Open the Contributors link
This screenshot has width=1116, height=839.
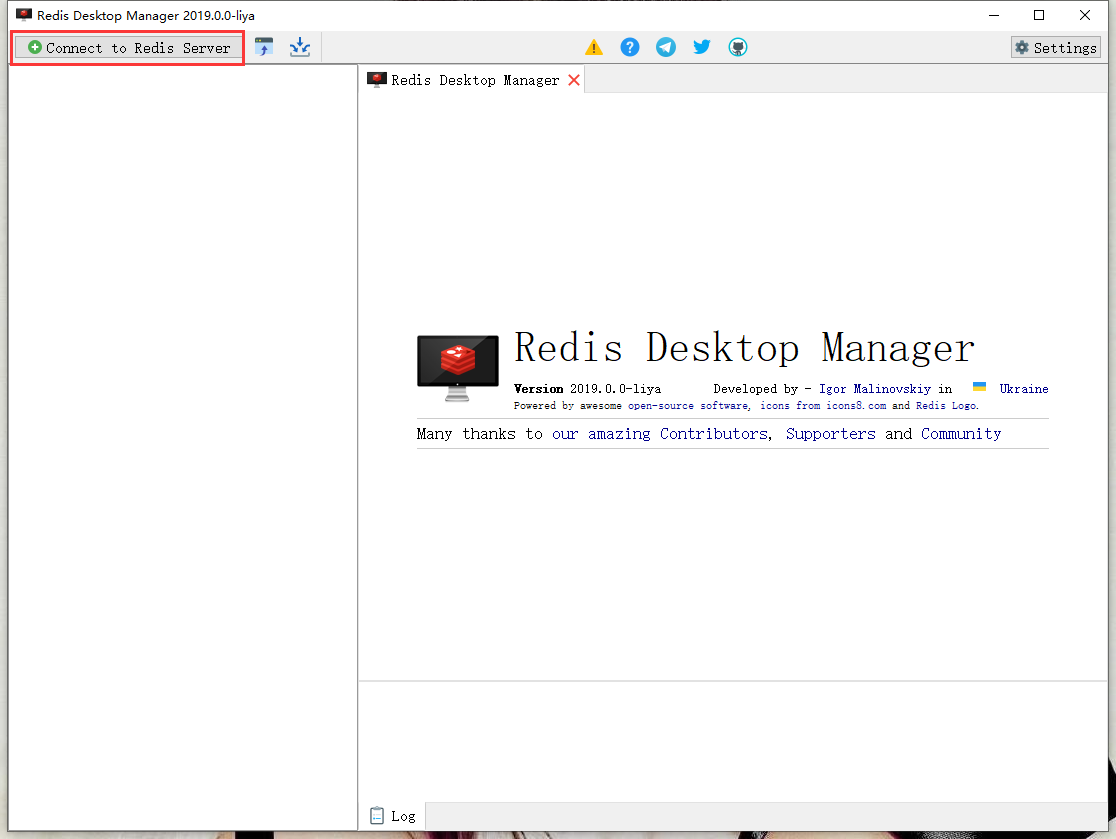(713, 433)
